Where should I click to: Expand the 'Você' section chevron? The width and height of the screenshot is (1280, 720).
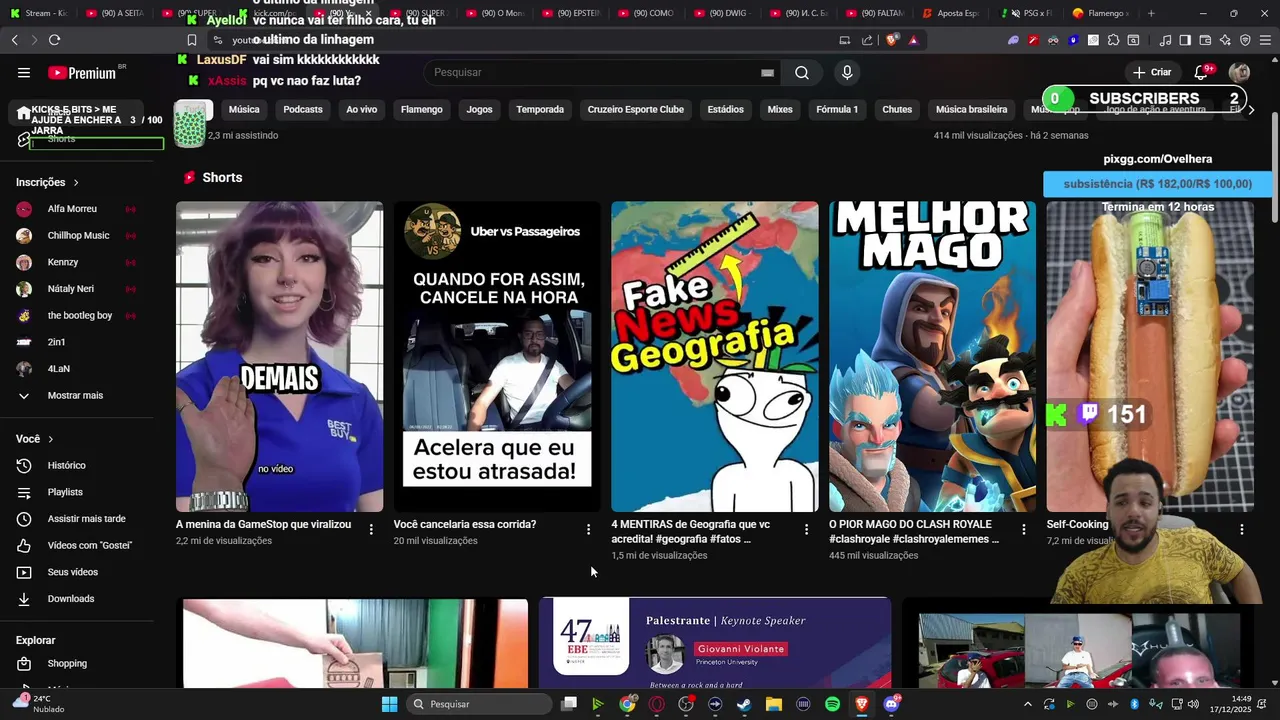pyautogui.click(x=51, y=440)
